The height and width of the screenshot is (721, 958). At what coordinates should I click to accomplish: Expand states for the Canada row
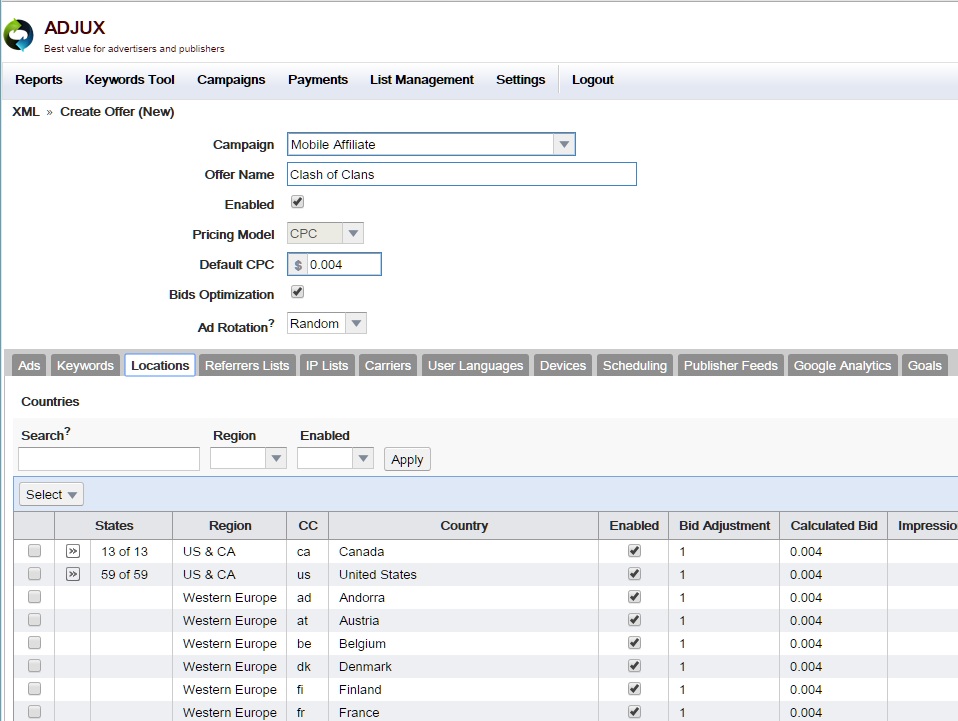(x=73, y=551)
